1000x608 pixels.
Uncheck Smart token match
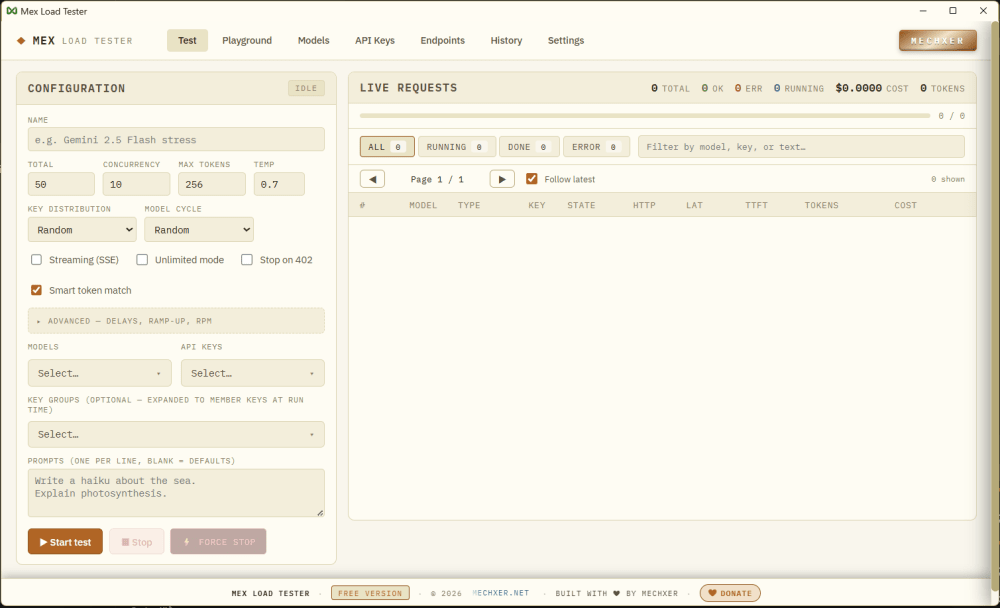point(36,290)
